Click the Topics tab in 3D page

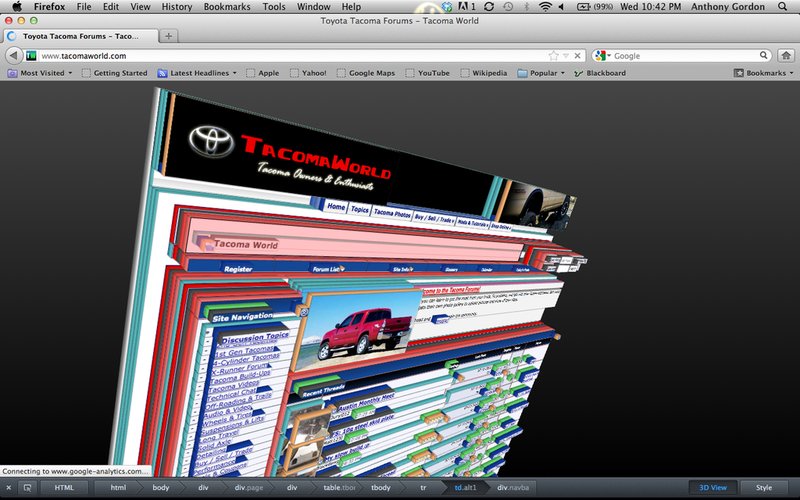tap(360, 209)
